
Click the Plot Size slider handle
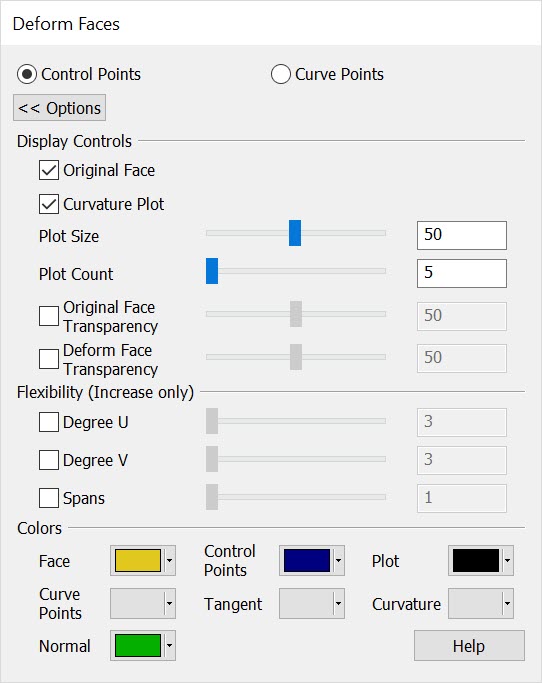click(295, 233)
